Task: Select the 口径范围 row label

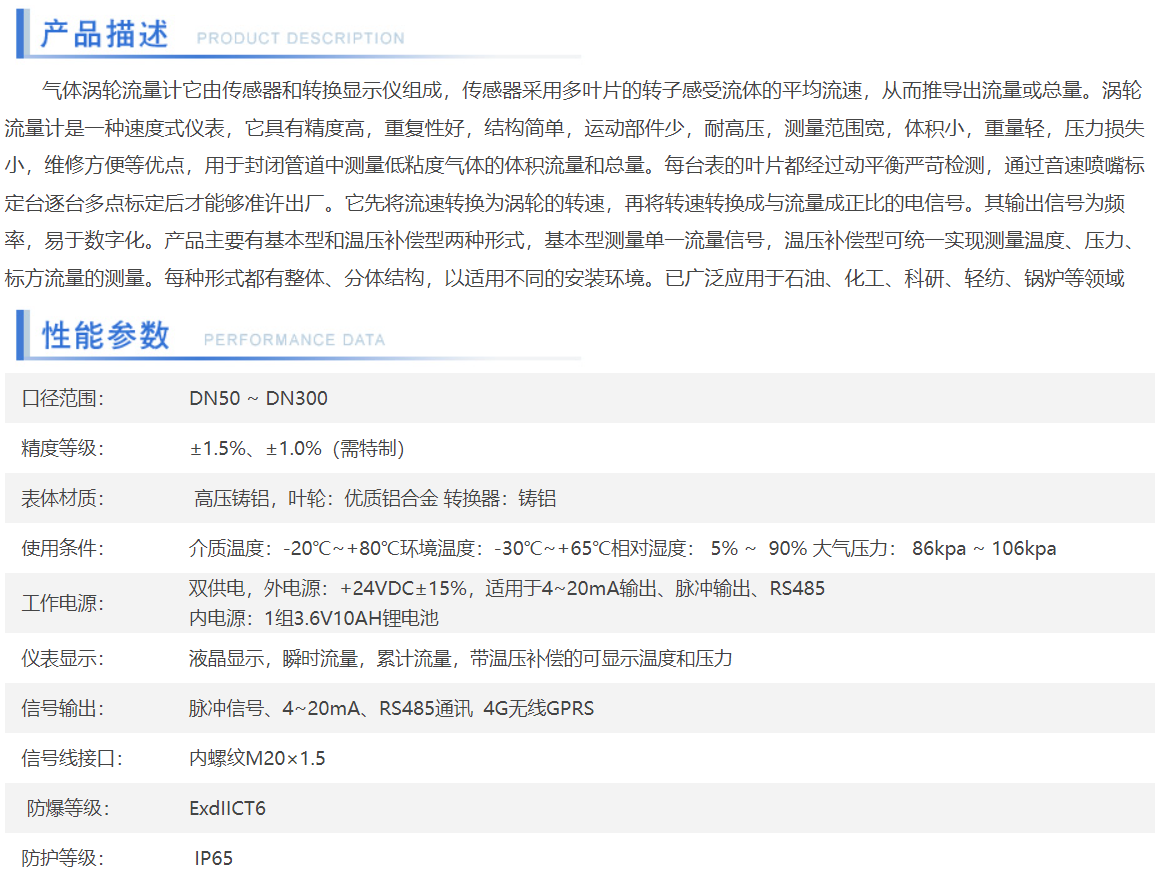Action: pos(63,399)
